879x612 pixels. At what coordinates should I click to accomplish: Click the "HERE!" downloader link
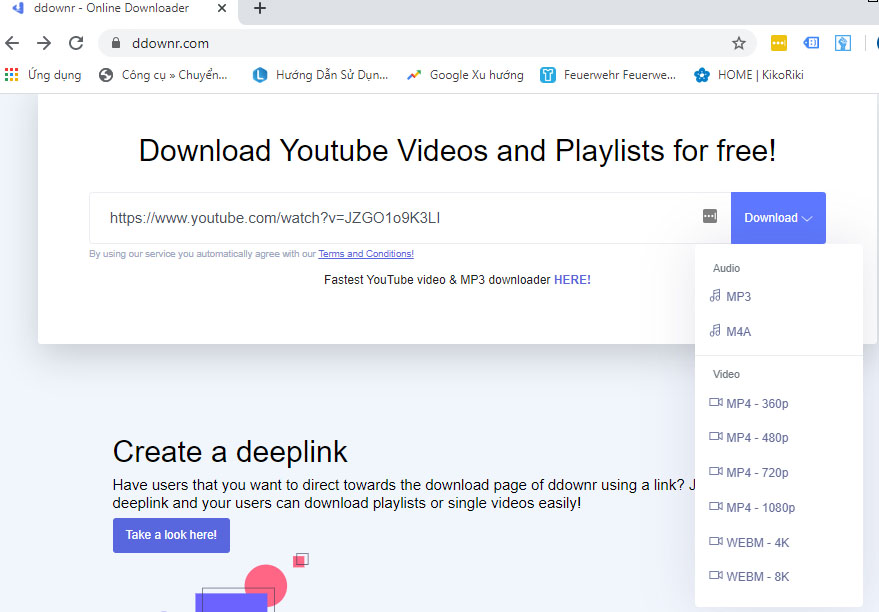click(x=571, y=279)
